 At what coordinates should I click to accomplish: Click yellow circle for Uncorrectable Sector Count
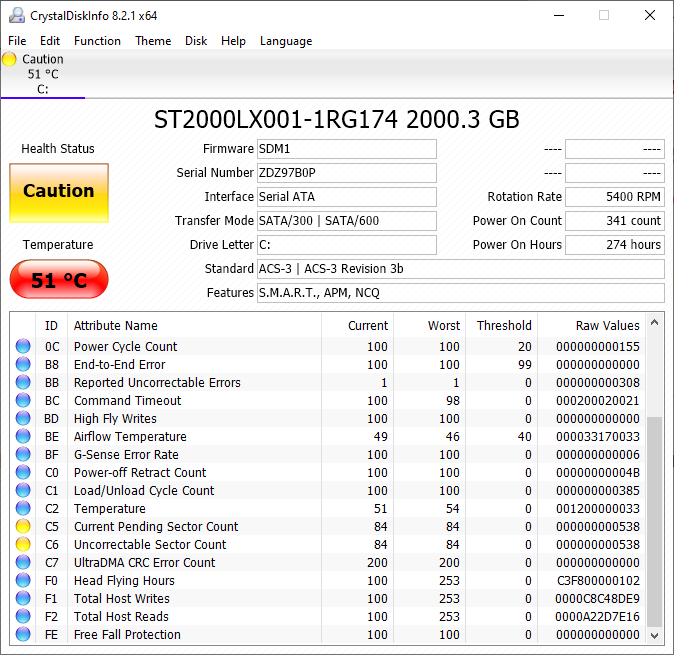pyautogui.click(x=23, y=544)
